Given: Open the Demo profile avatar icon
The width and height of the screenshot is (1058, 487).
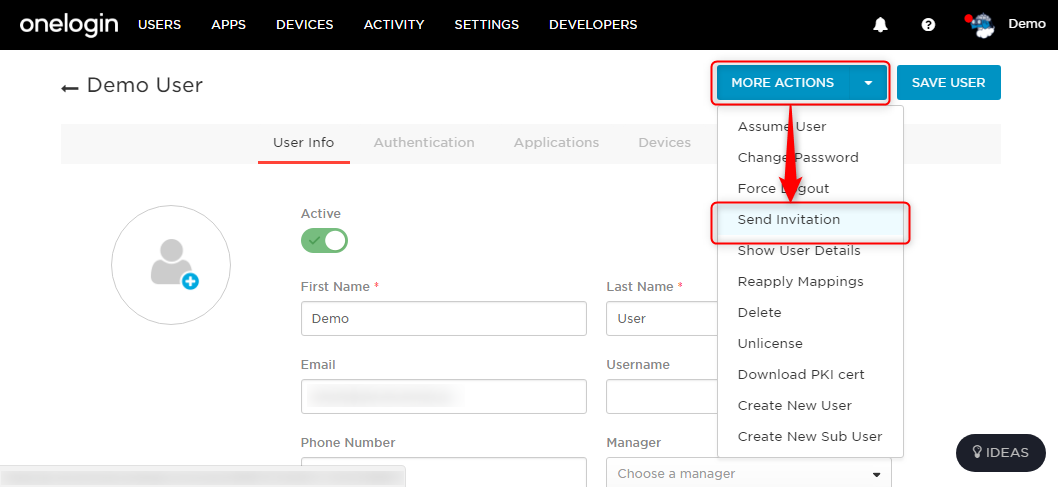Looking at the screenshot, I should [981, 25].
